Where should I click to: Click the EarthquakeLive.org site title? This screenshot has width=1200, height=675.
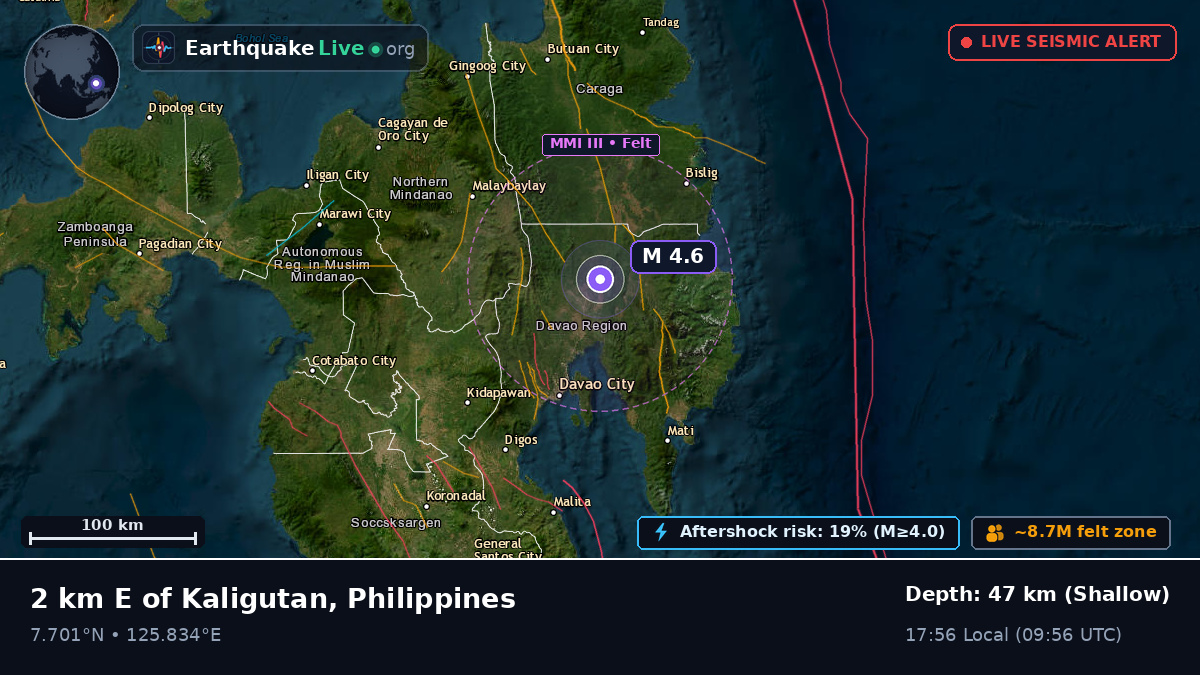pyautogui.click(x=300, y=48)
